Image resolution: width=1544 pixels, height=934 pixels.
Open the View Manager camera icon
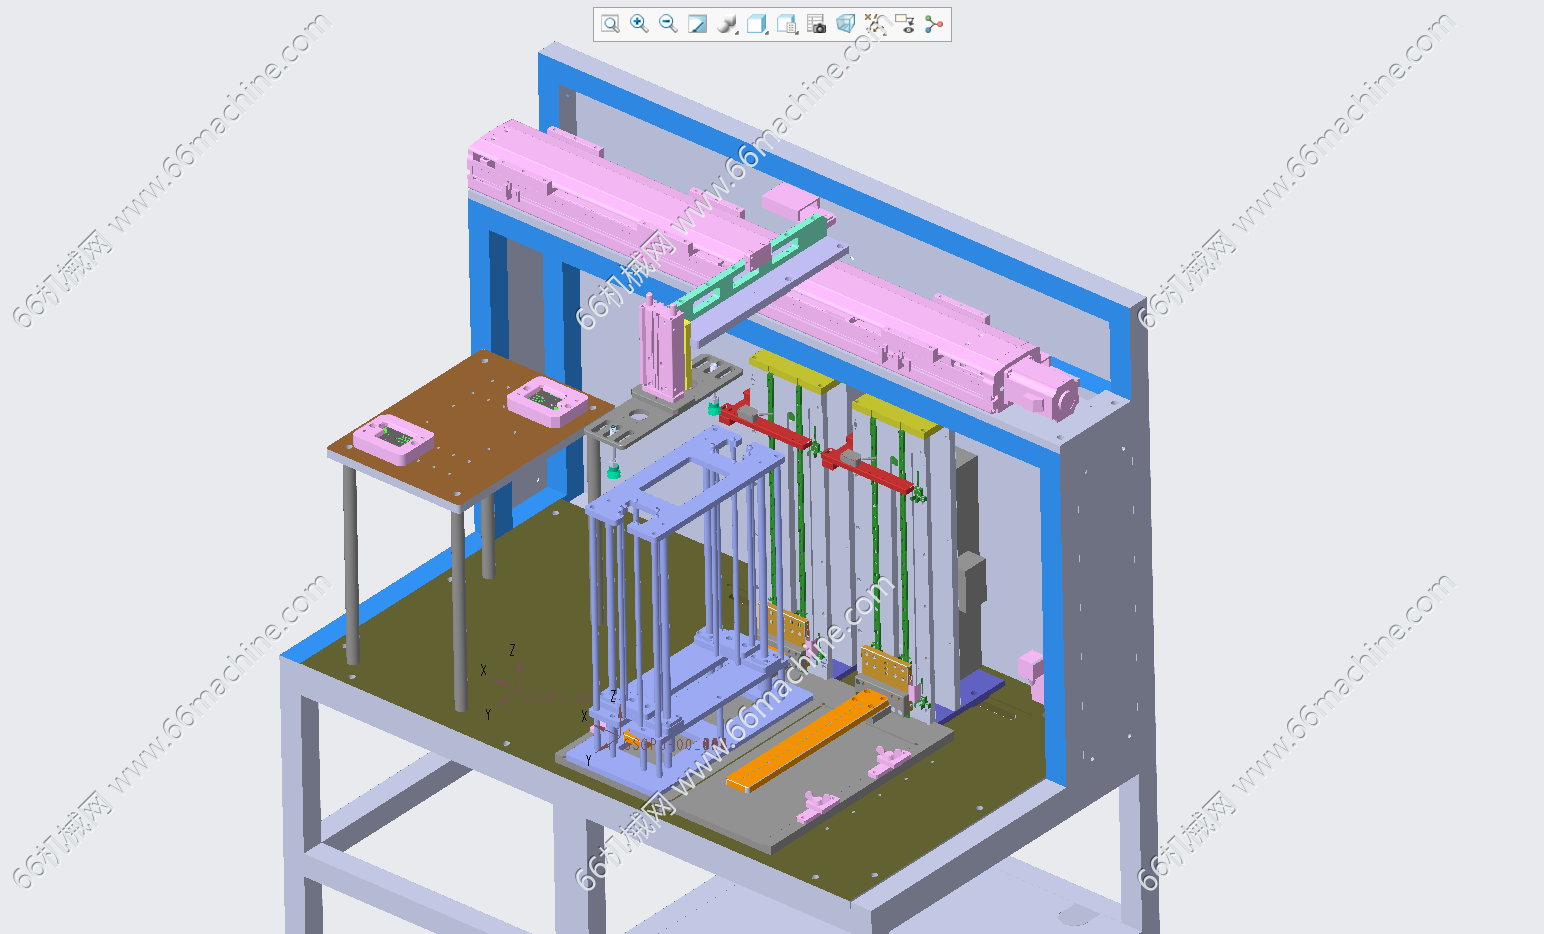pyautogui.click(x=816, y=24)
